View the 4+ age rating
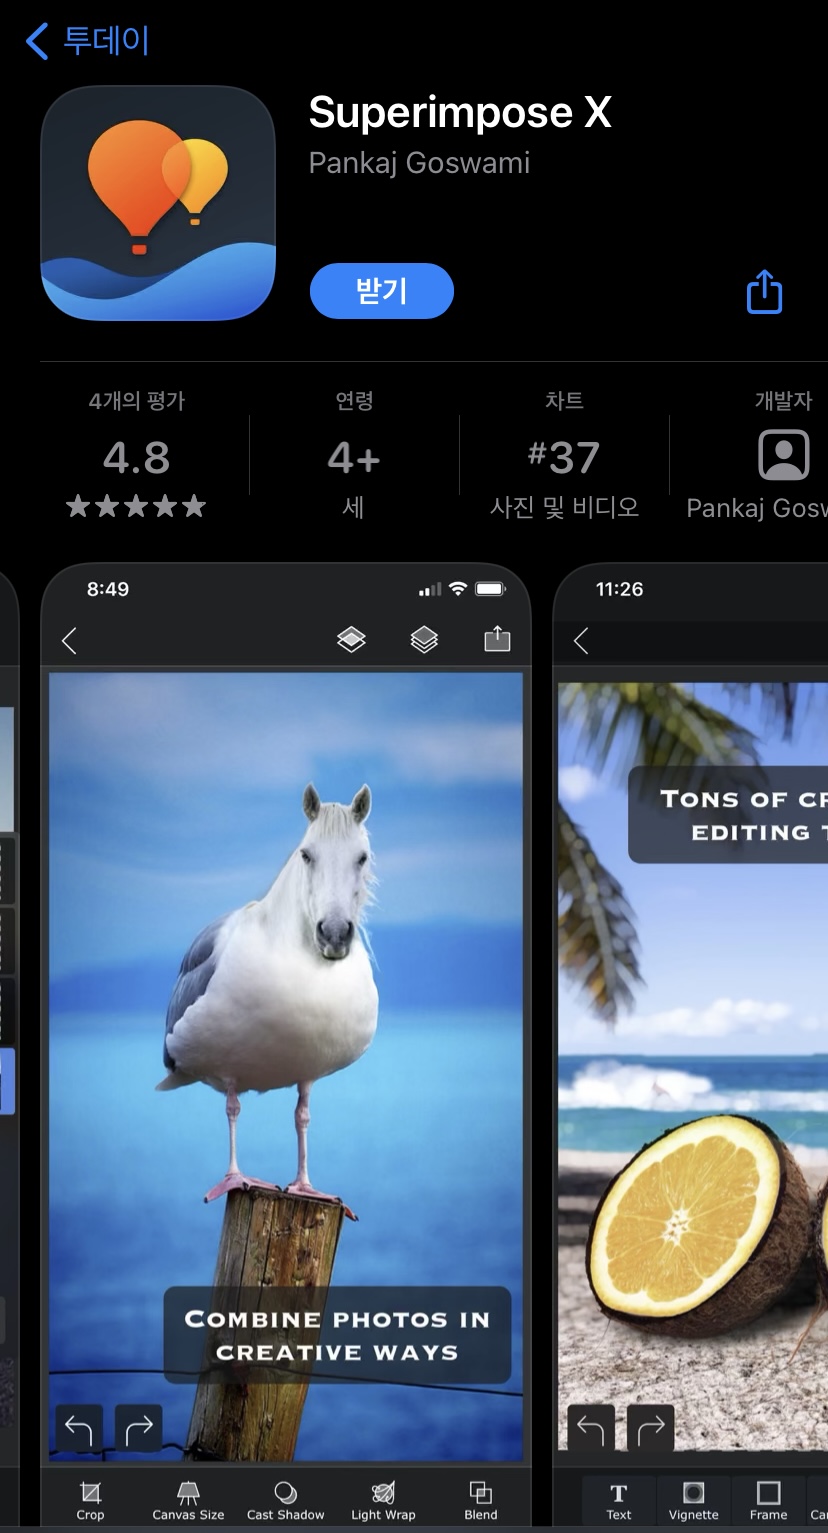This screenshot has width=828, height=1533. point(354,457)
